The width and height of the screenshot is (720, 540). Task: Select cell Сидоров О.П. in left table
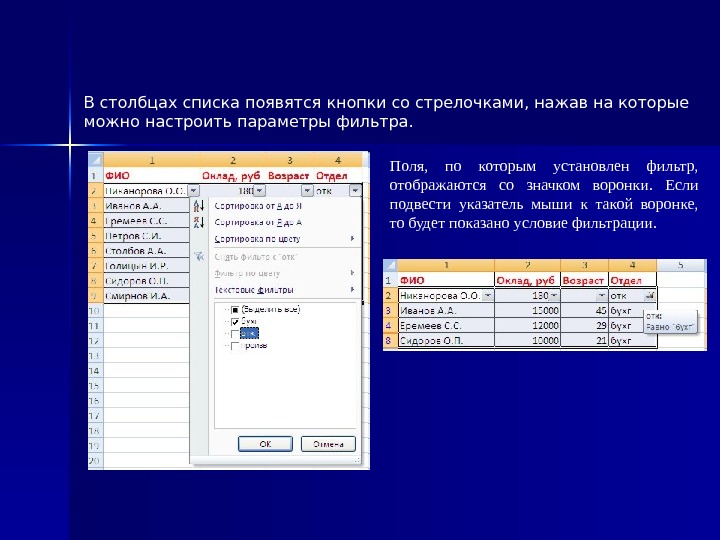[146, 281]
